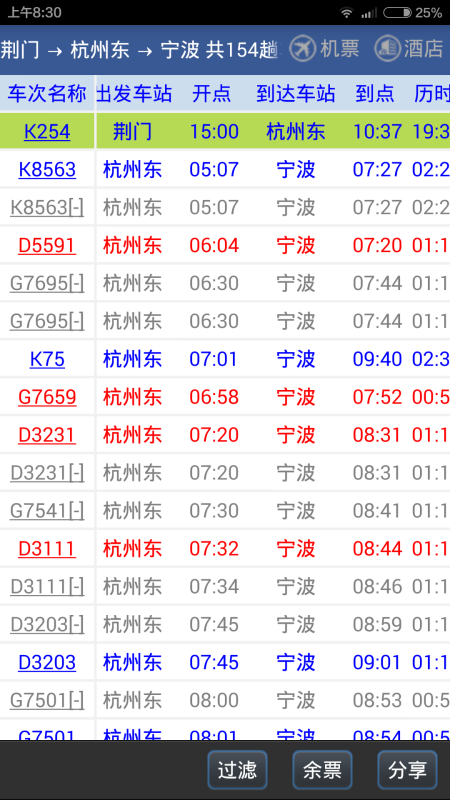The width and height of the screenshot is (450, 800).
Task: Select 荆门 departure station in K254 row
Action: (133, 132)
